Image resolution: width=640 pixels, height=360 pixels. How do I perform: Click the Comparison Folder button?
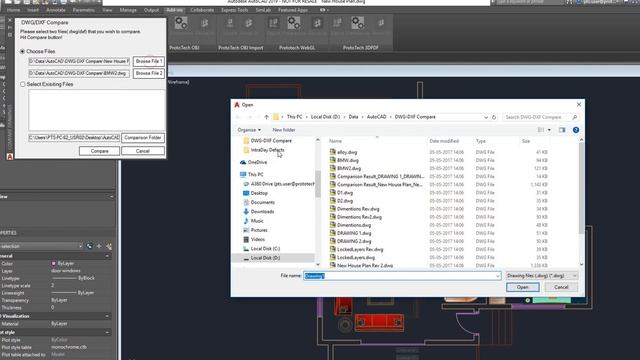click(143, 138)
